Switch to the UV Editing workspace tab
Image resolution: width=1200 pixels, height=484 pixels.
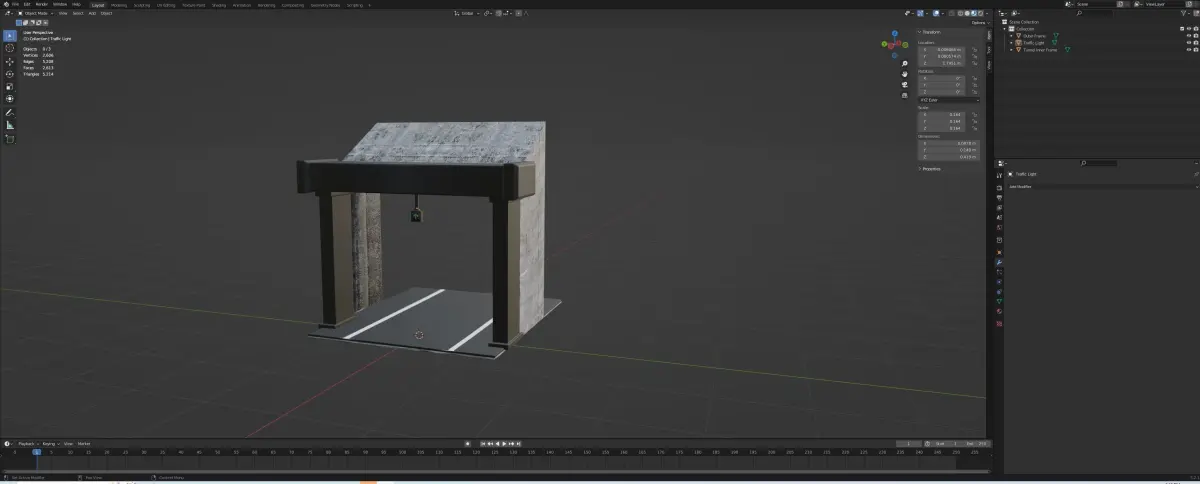166,4
